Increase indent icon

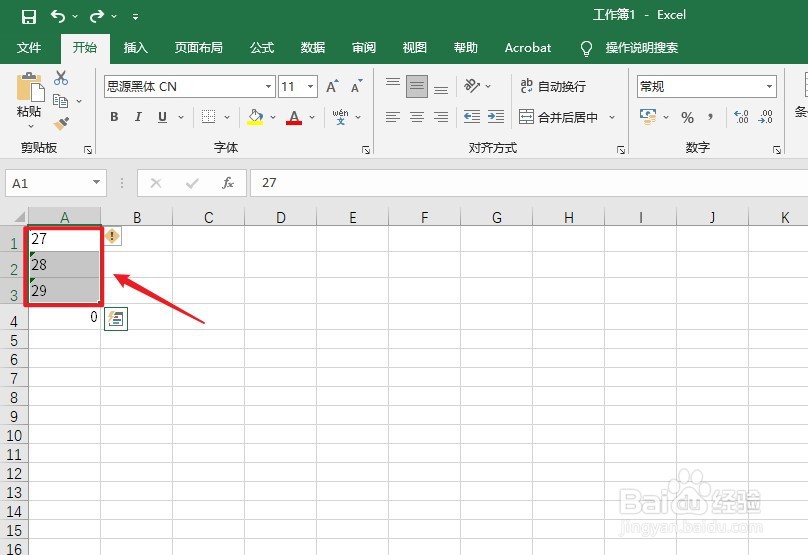coord(496,117)
